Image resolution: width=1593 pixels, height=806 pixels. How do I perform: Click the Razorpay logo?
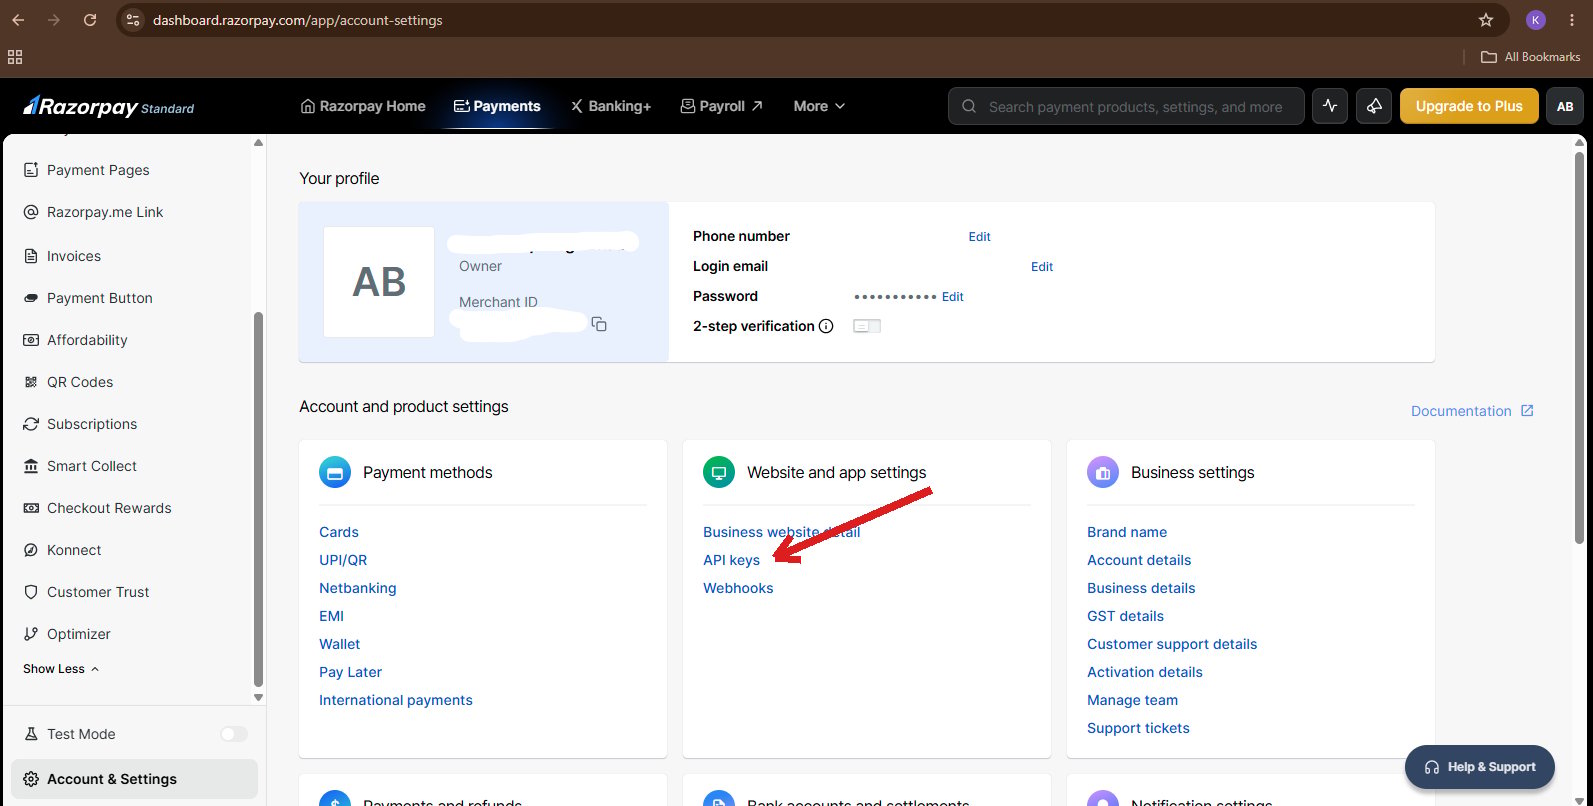pyautogui.click(x=109, y=106)
